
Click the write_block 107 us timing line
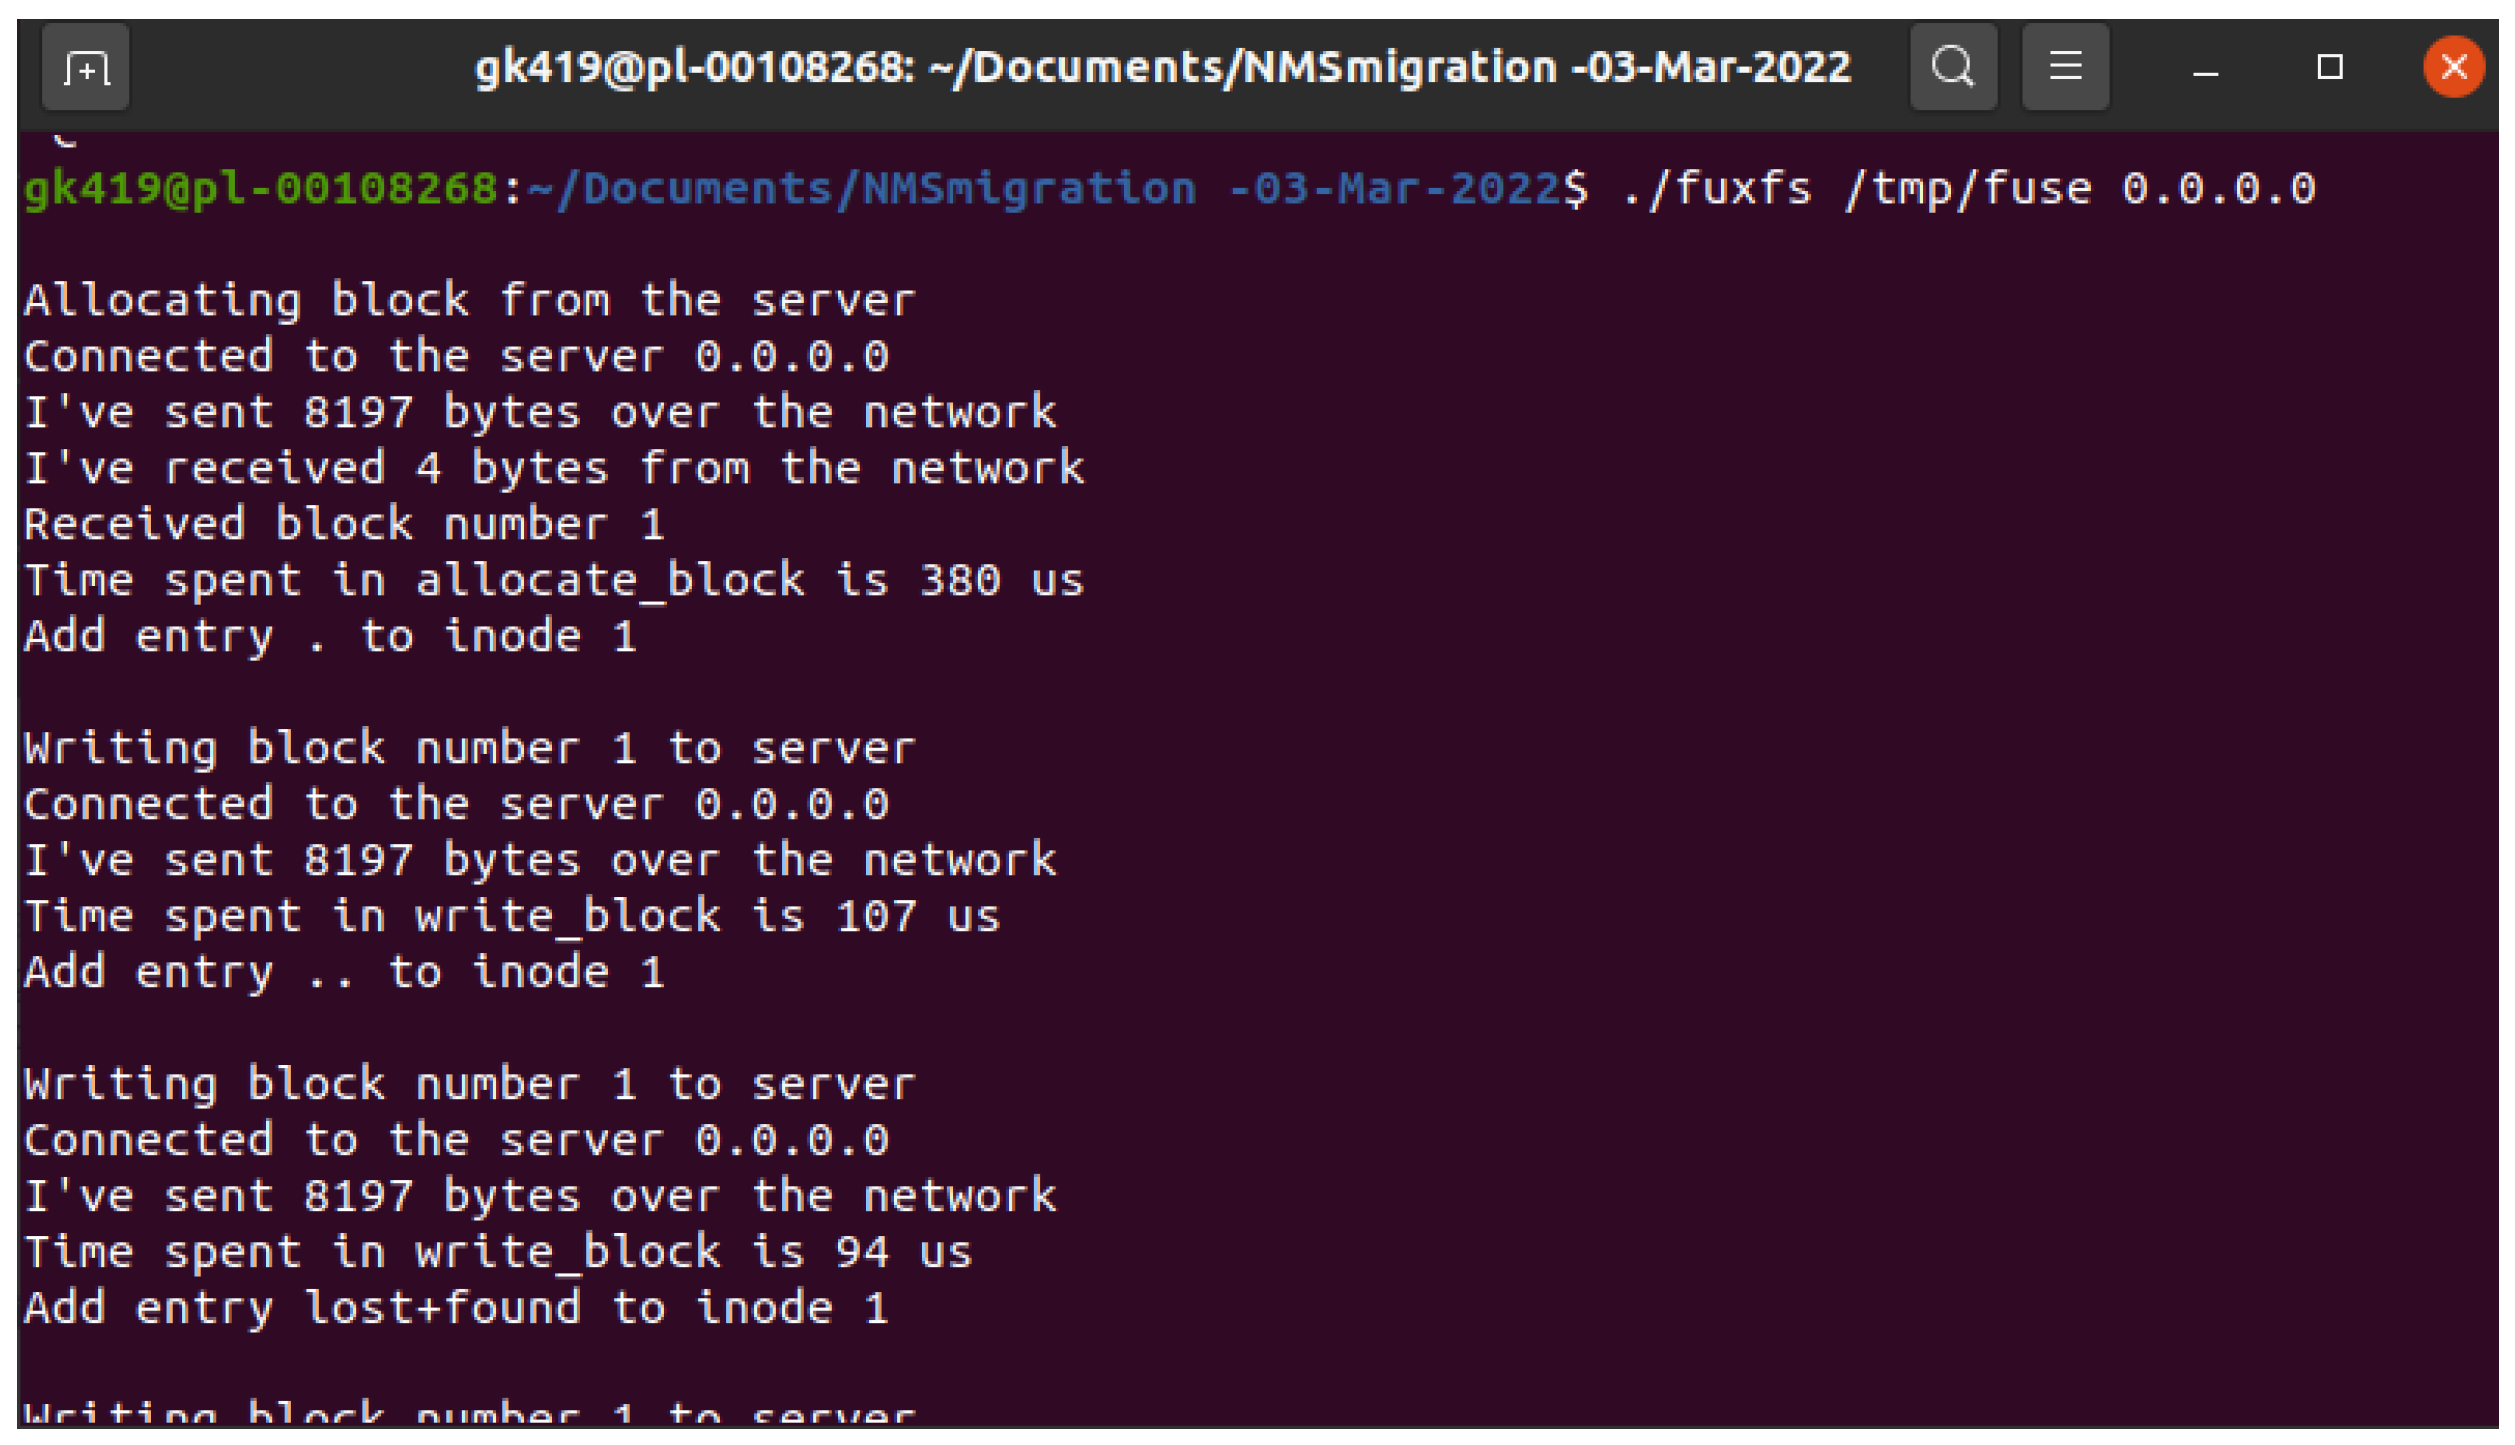coord(512,917)
